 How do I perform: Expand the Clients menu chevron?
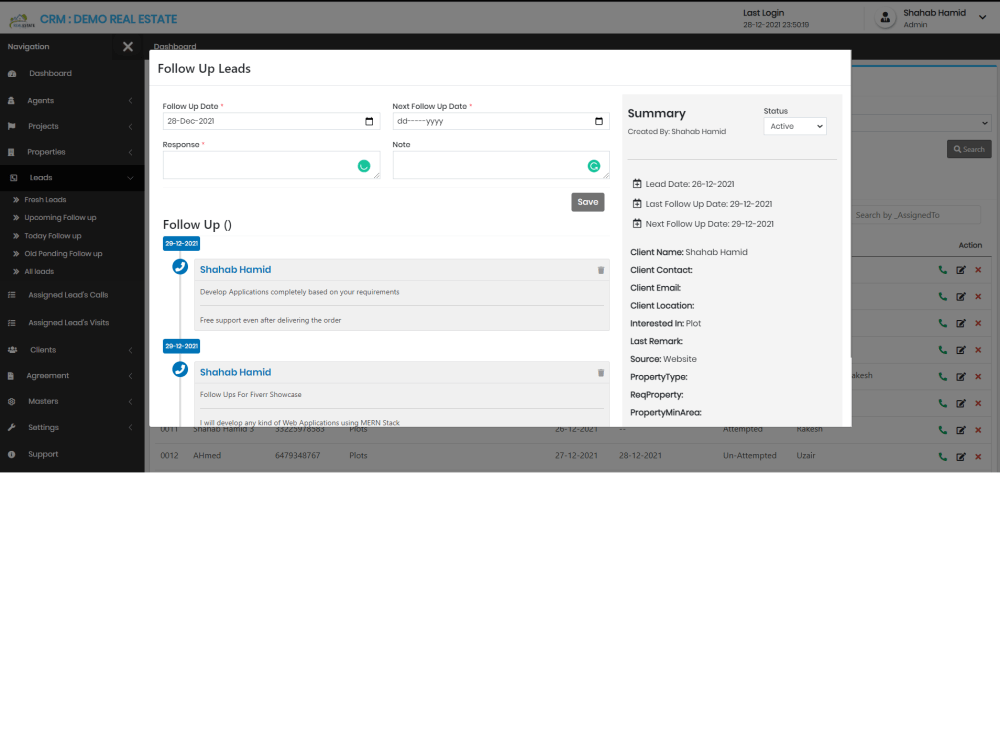click(x=130, y=350)
